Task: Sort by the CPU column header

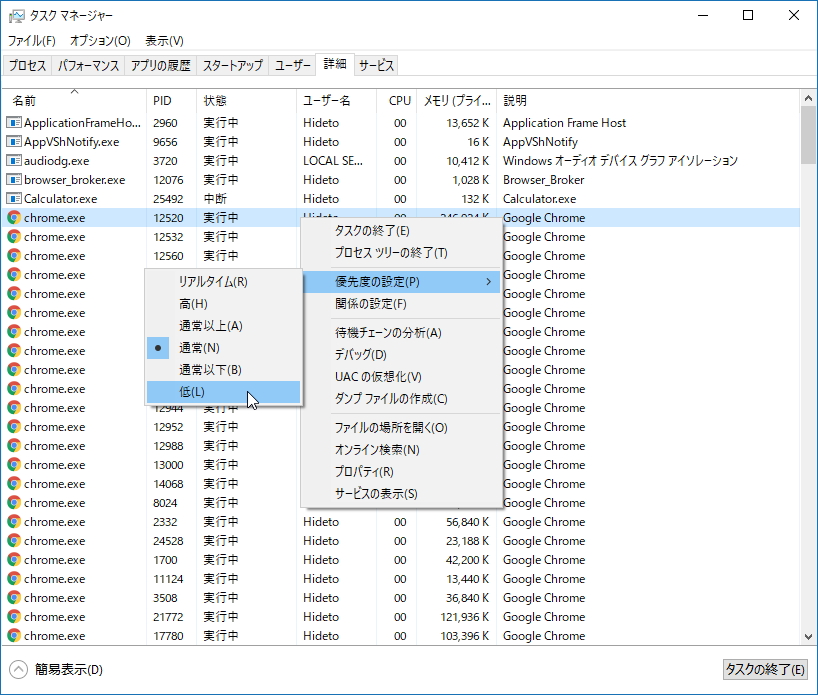Action: [x=396, y=101]
